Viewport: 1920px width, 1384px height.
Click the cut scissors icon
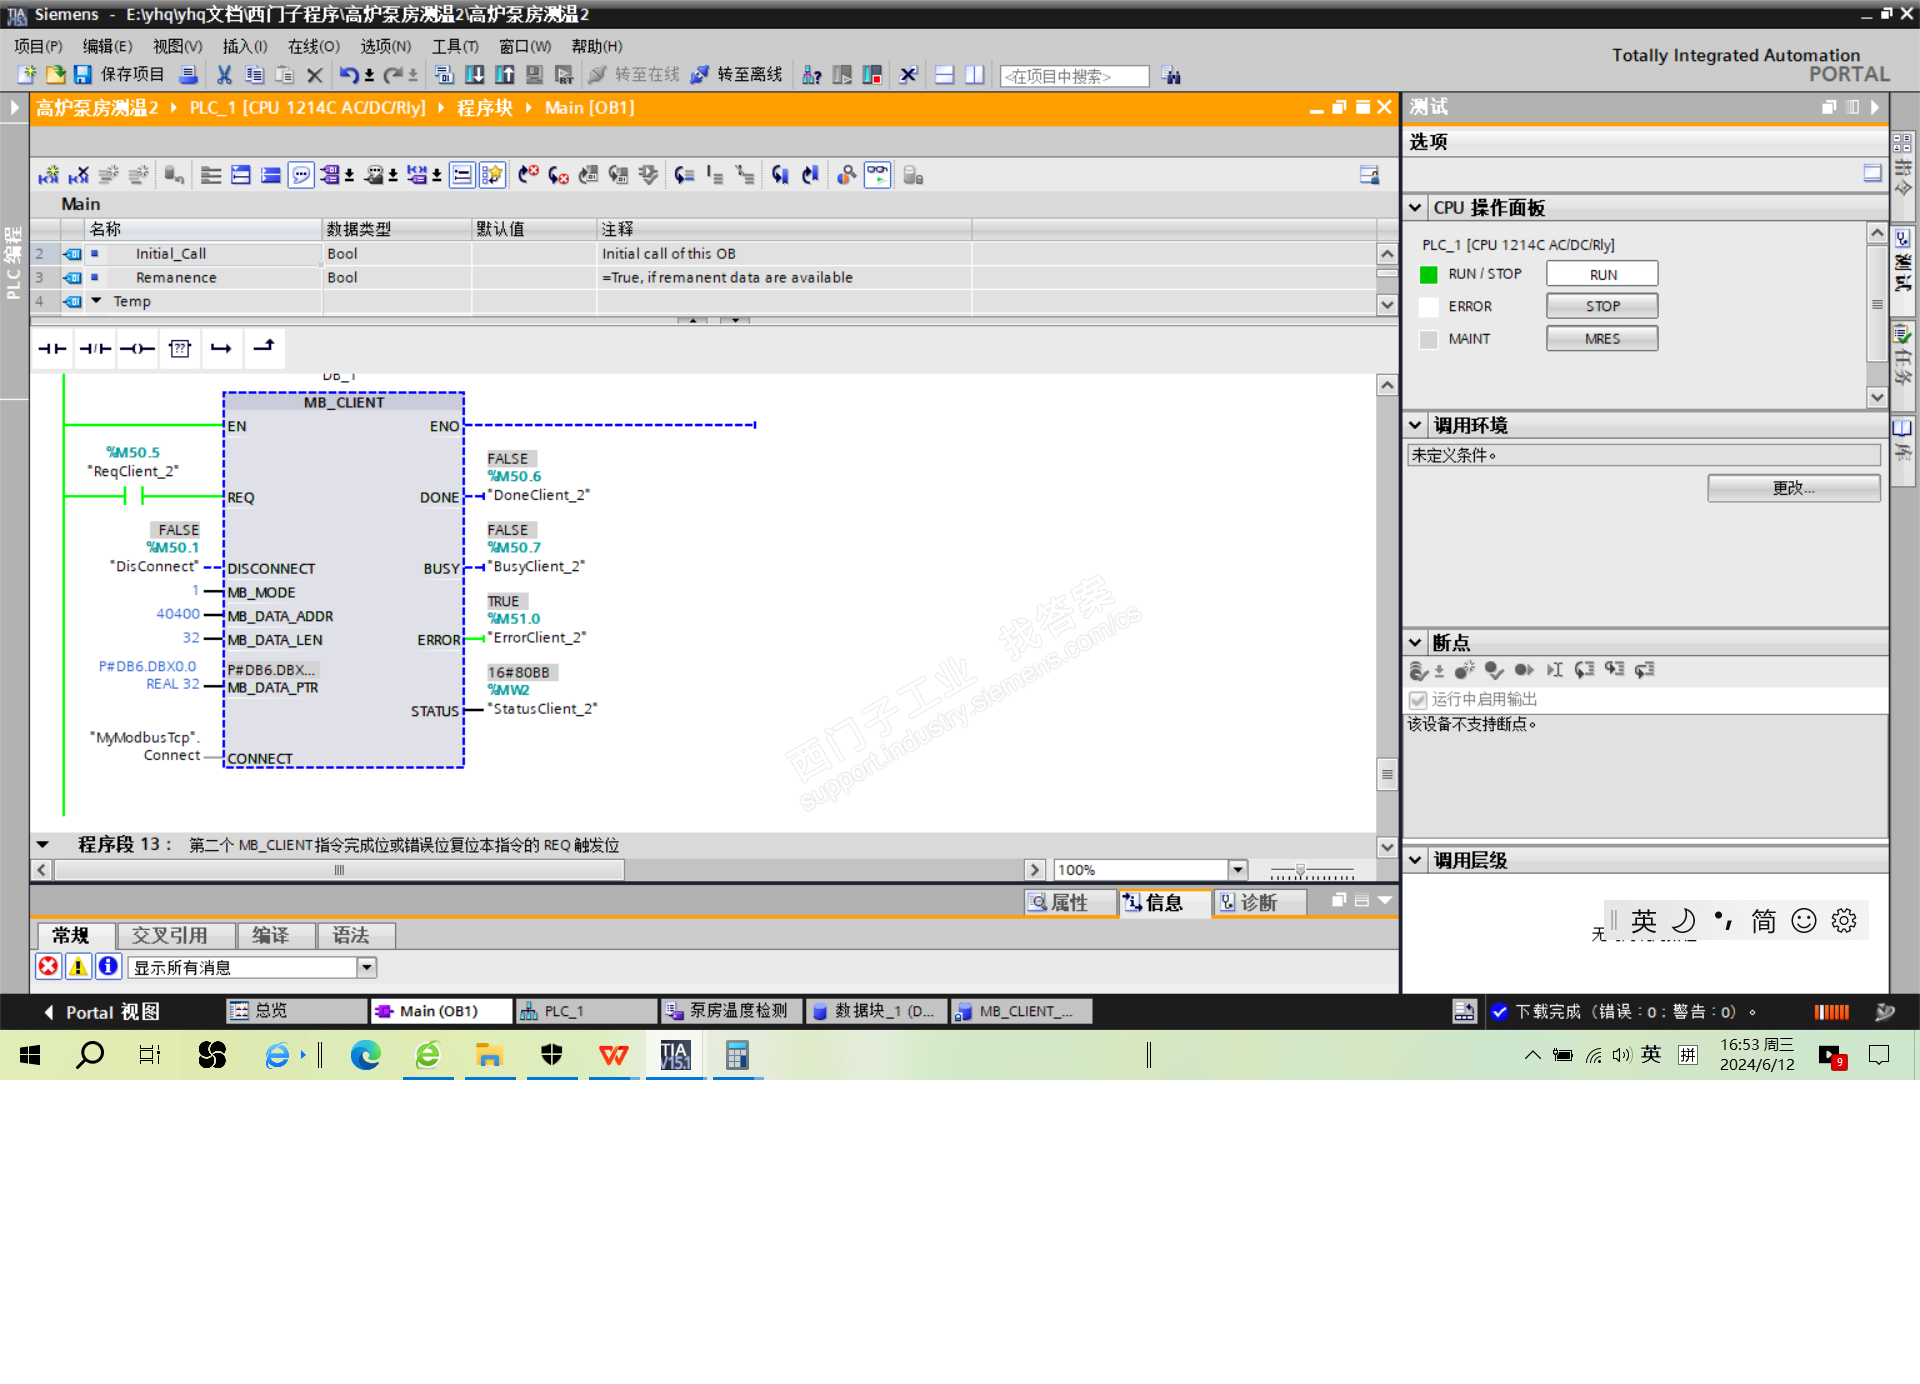(224, 75)
